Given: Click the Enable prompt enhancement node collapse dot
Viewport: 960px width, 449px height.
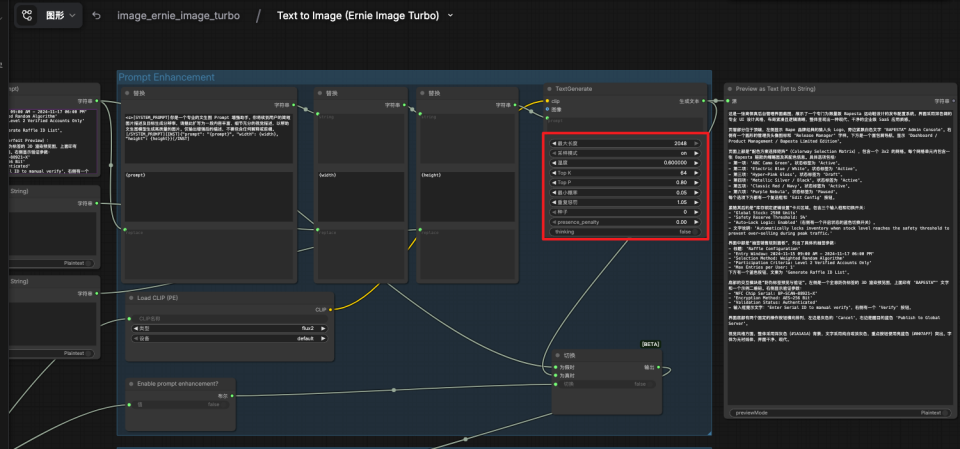Looking at the screenshot, I should pos(132,382).
